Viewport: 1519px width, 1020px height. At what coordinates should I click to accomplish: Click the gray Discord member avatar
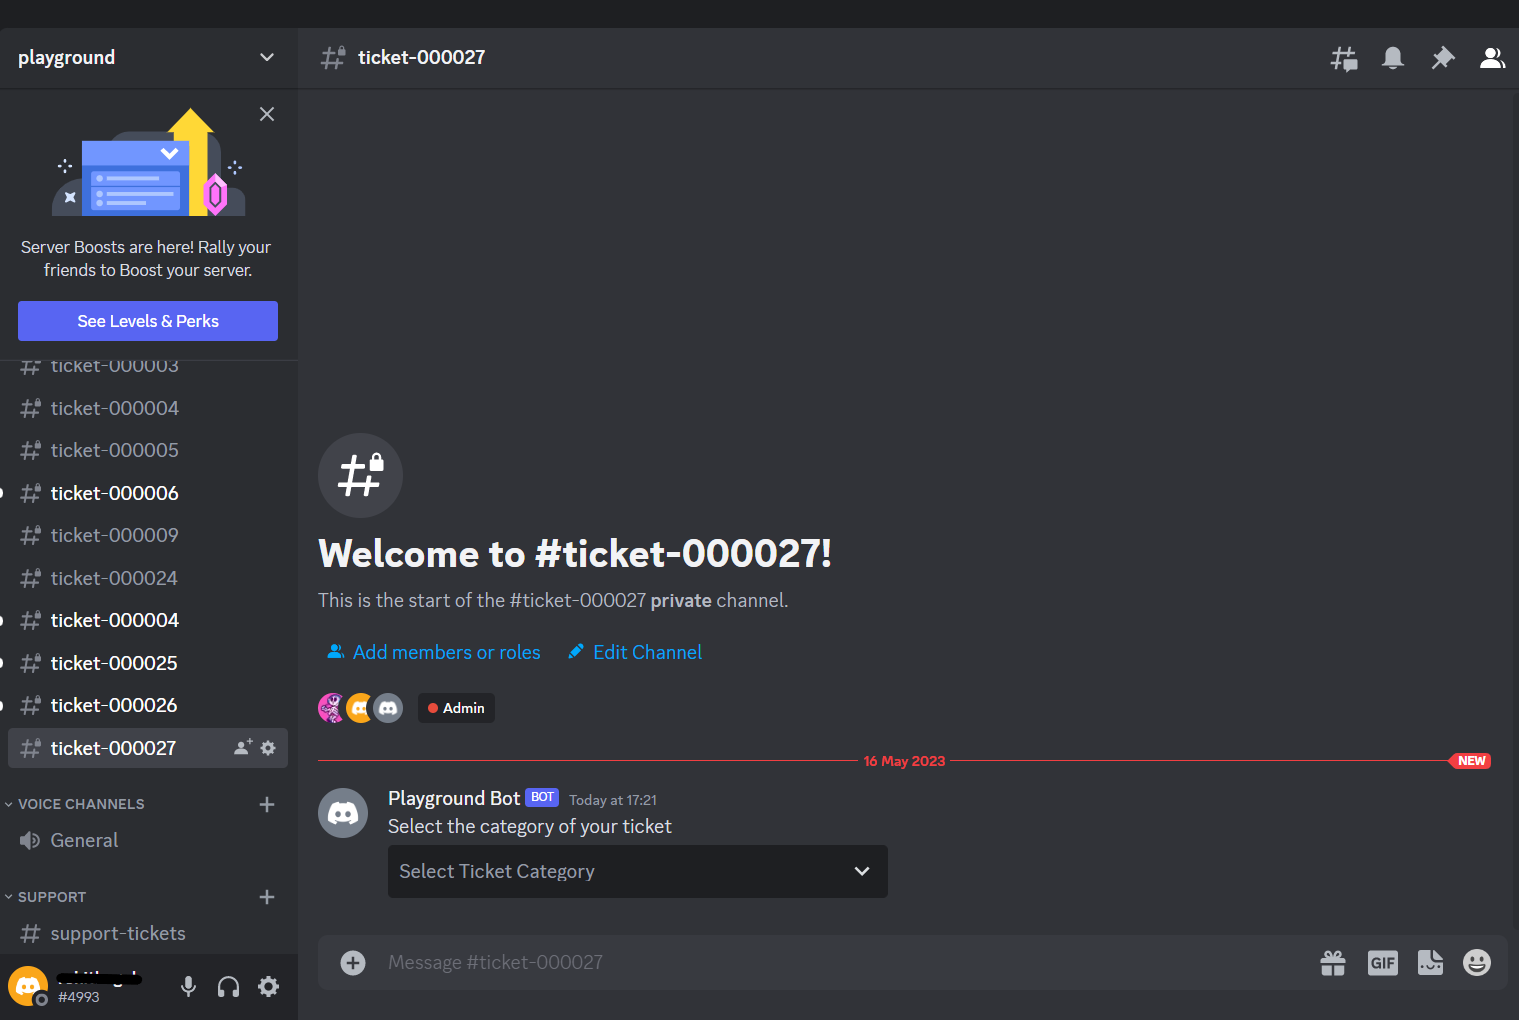[388, 708]
